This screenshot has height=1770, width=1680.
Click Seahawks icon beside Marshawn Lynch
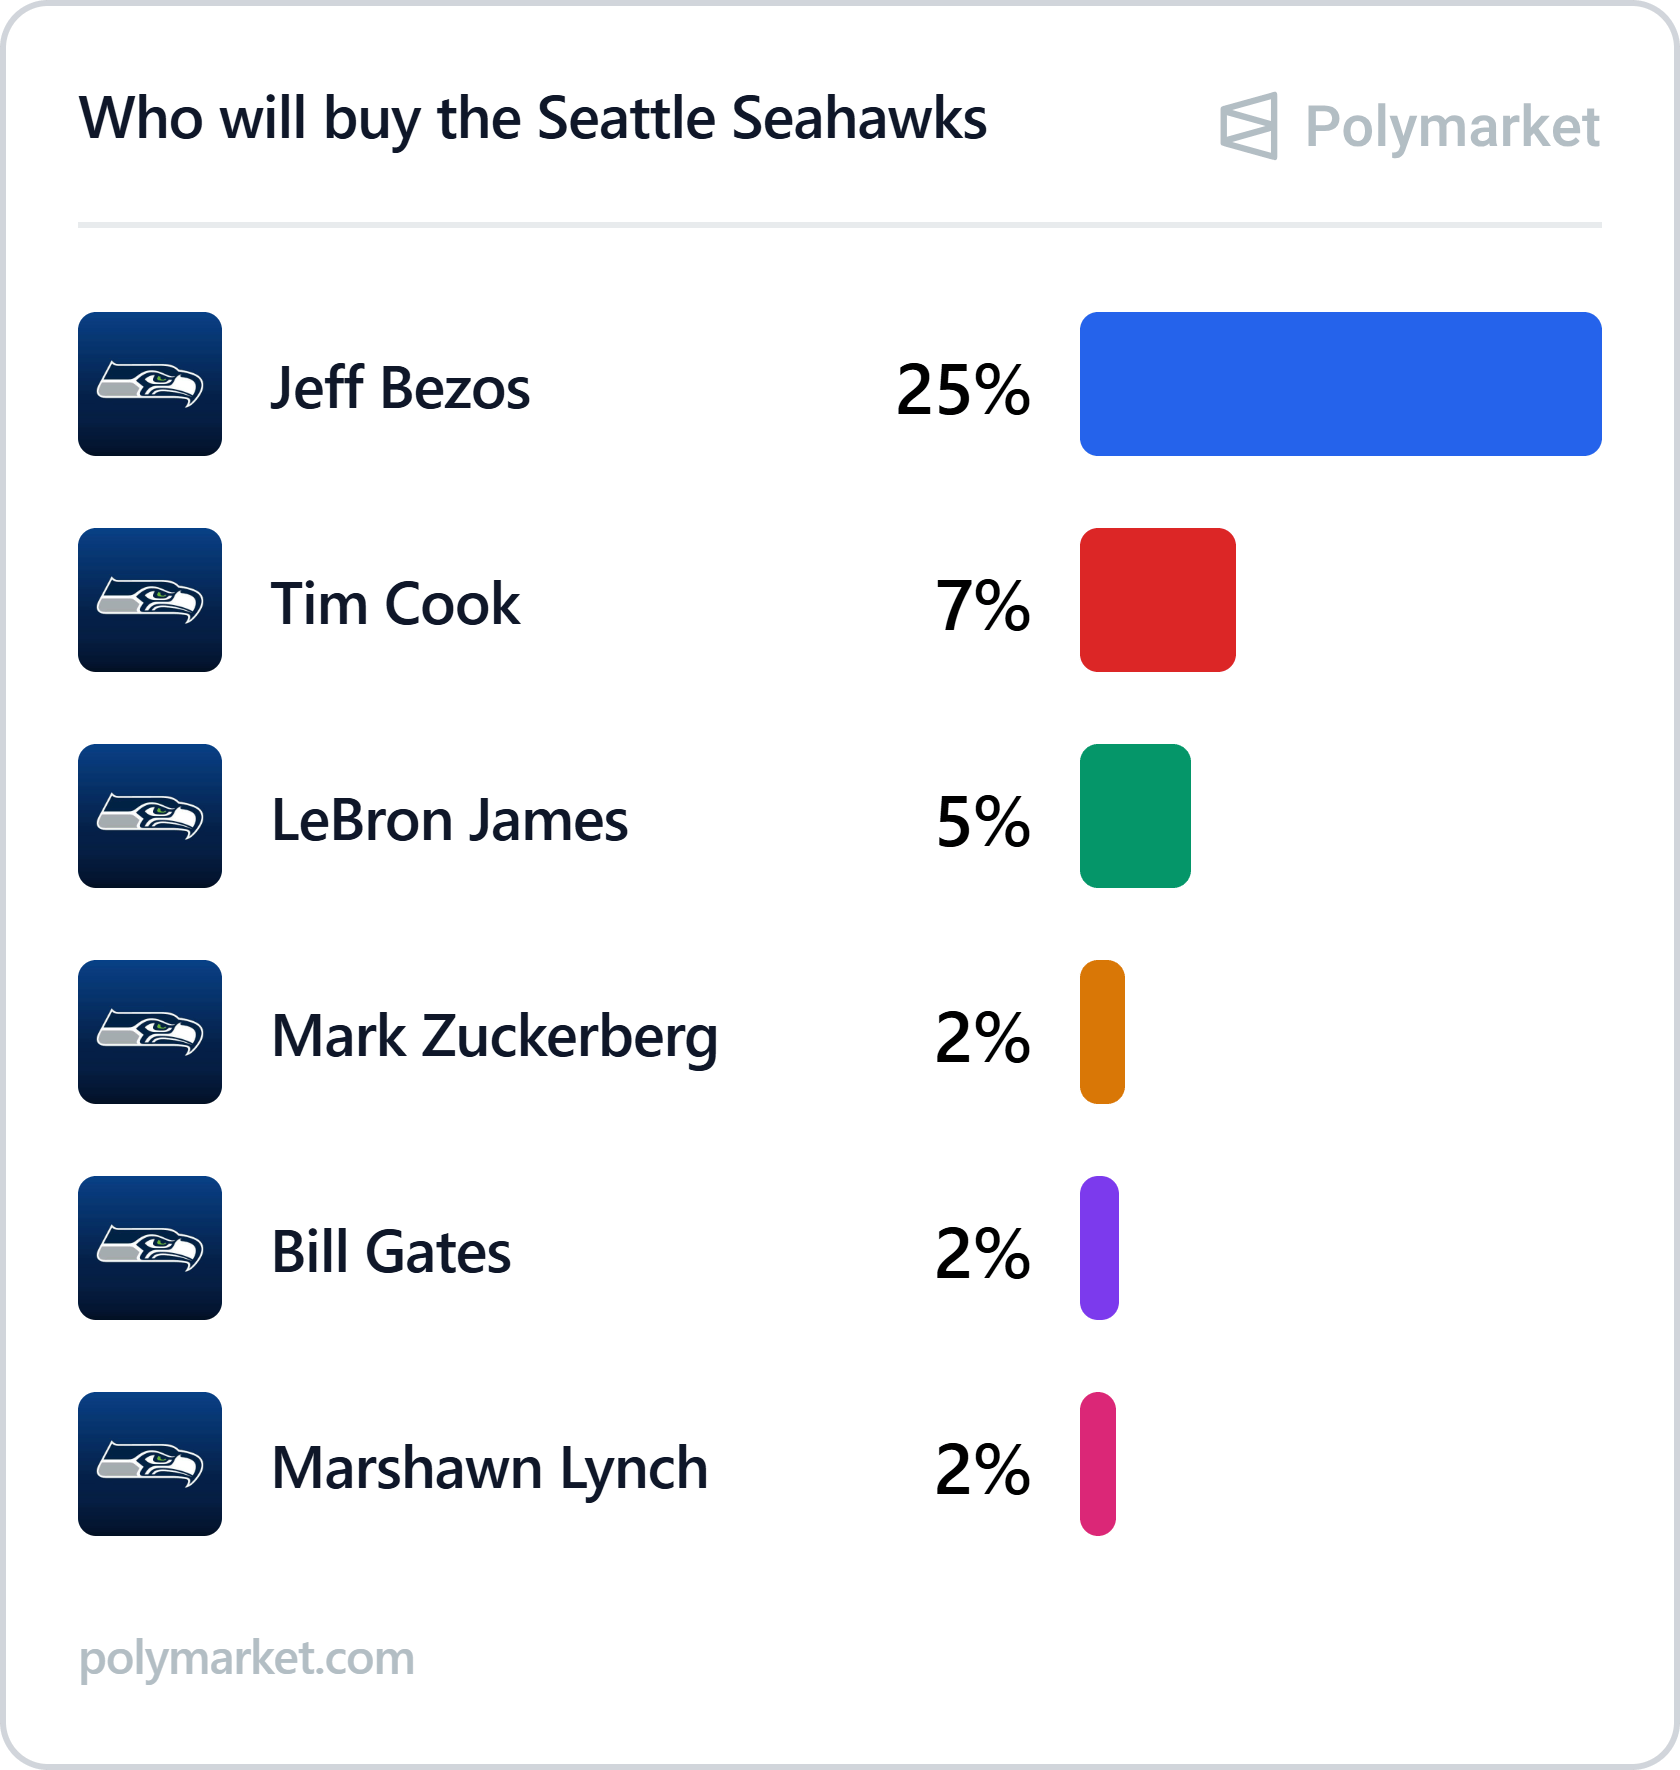(x=150, y=1464)
